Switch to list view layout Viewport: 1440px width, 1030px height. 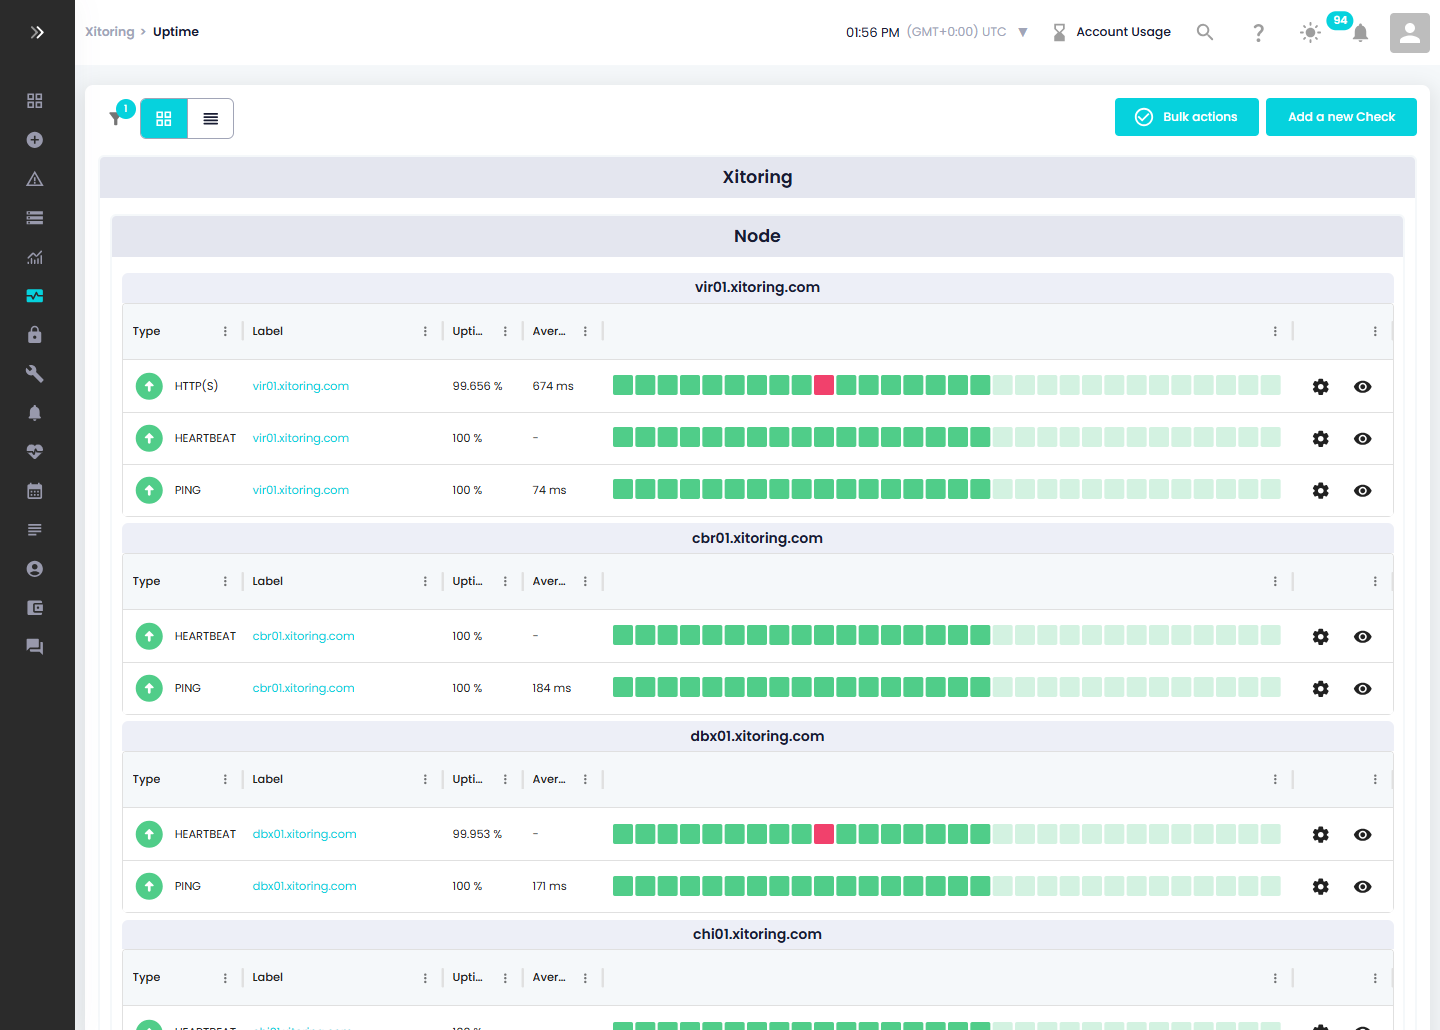[210, 118]
